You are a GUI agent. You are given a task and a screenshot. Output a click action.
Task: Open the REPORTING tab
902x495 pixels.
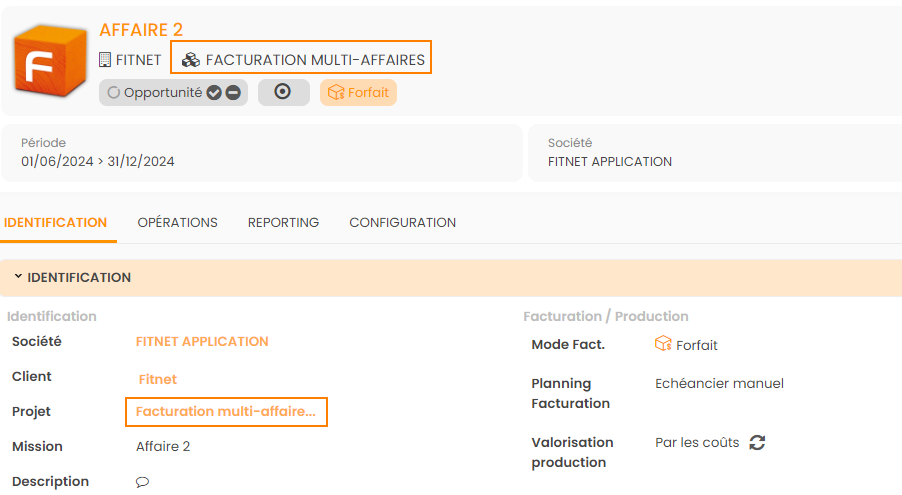click(283, 223)
